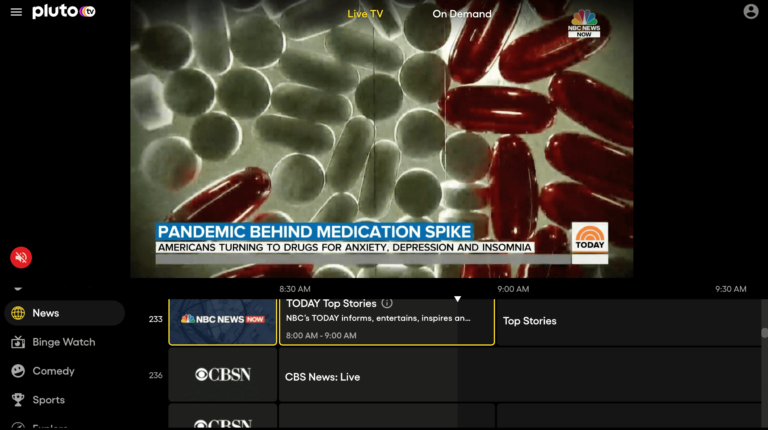The width and height of the screenshot is (768, 430).
Task: Click the Pluto TV logo
Action: coord(63,12)
